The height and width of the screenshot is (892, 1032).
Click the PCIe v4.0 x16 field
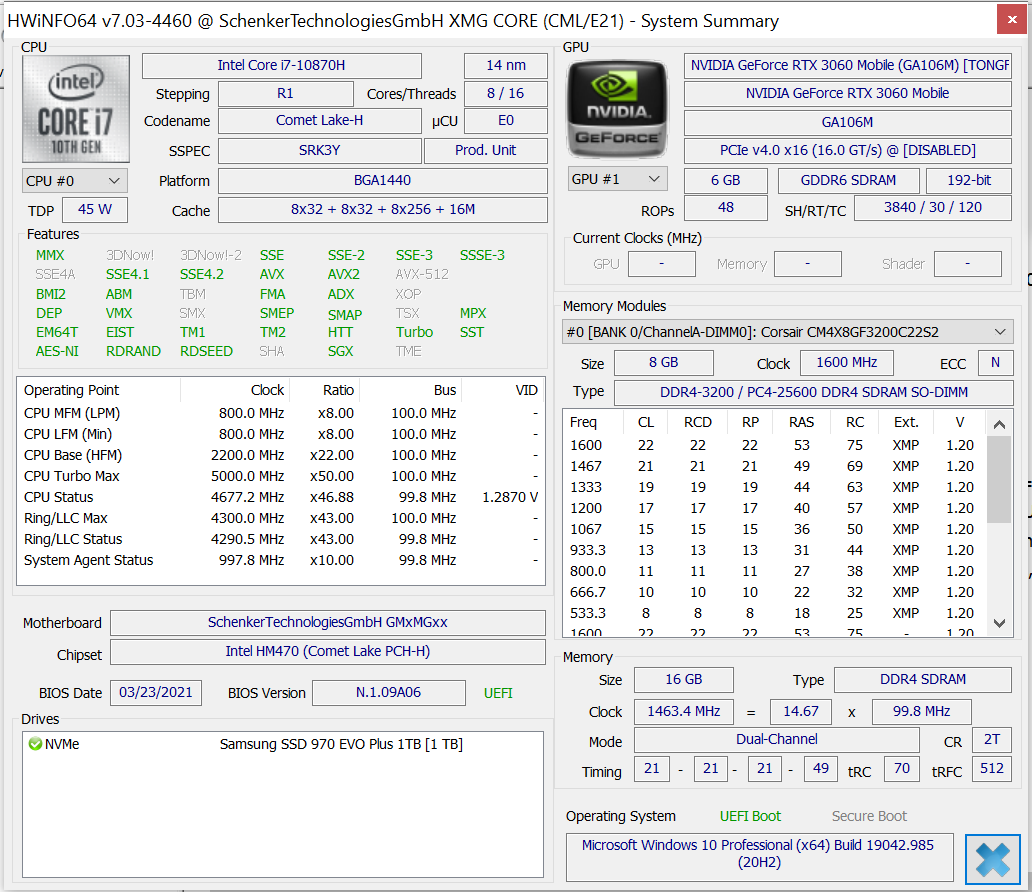pyautogui.click(x=848, y=150)
